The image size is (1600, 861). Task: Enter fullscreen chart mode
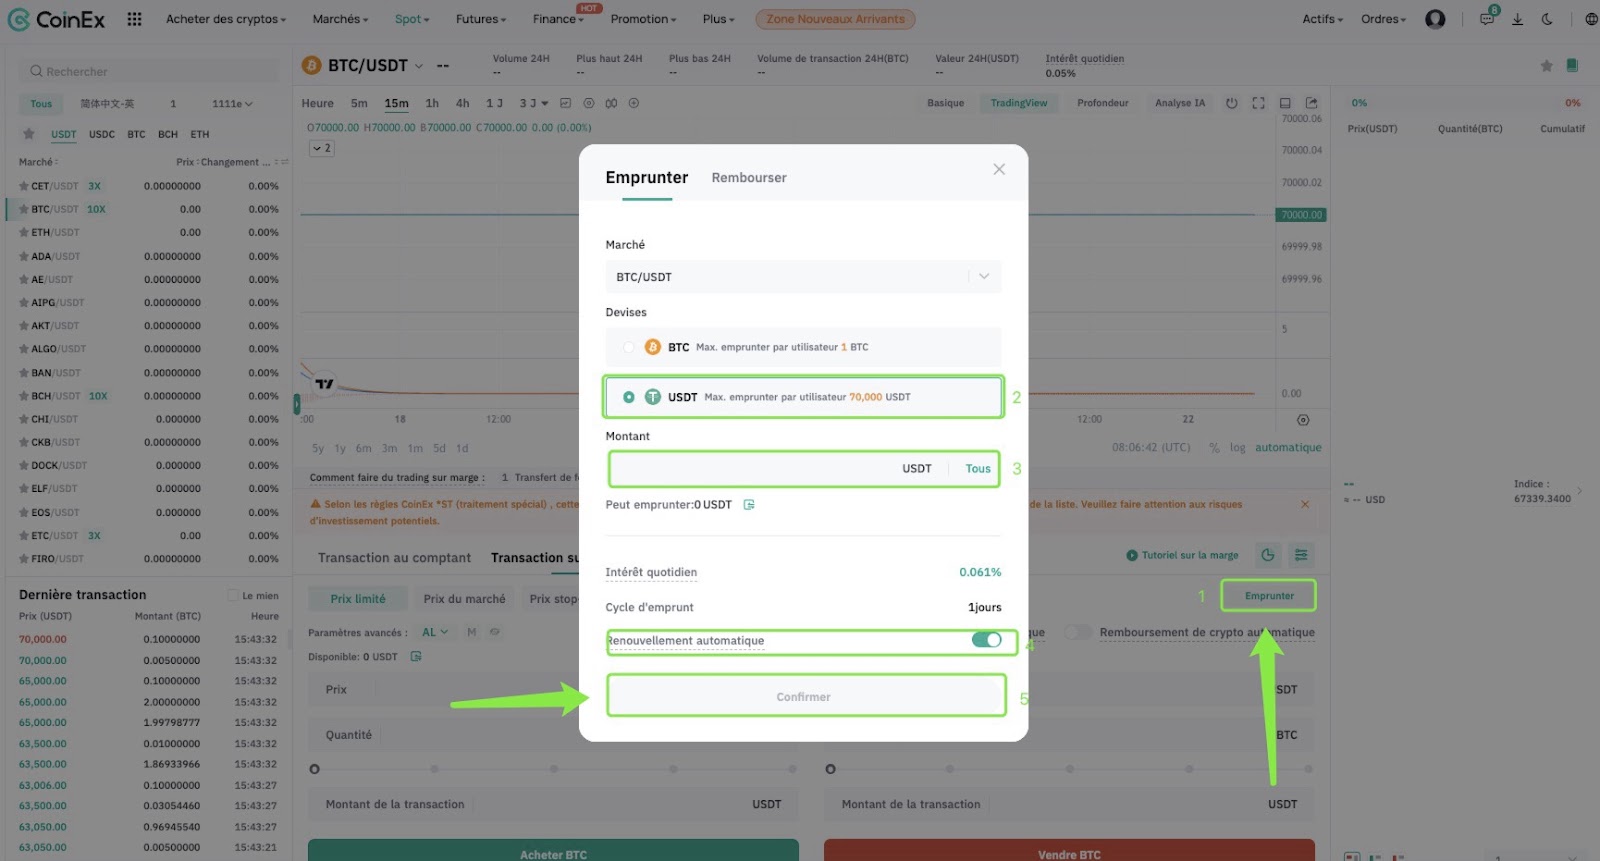(1258, 103)
